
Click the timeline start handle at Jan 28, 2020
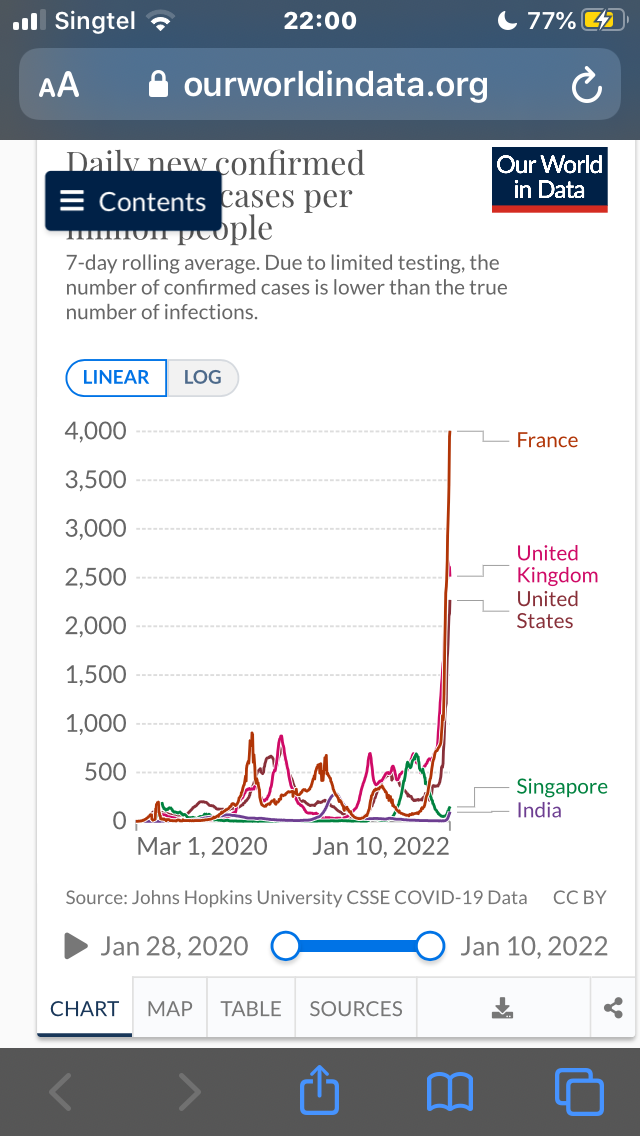tap(286, 945)
